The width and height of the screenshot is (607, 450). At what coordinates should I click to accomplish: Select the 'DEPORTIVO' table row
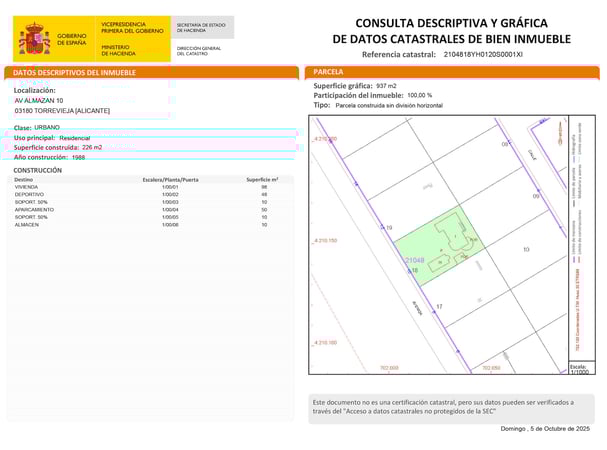tap(150, 194)
